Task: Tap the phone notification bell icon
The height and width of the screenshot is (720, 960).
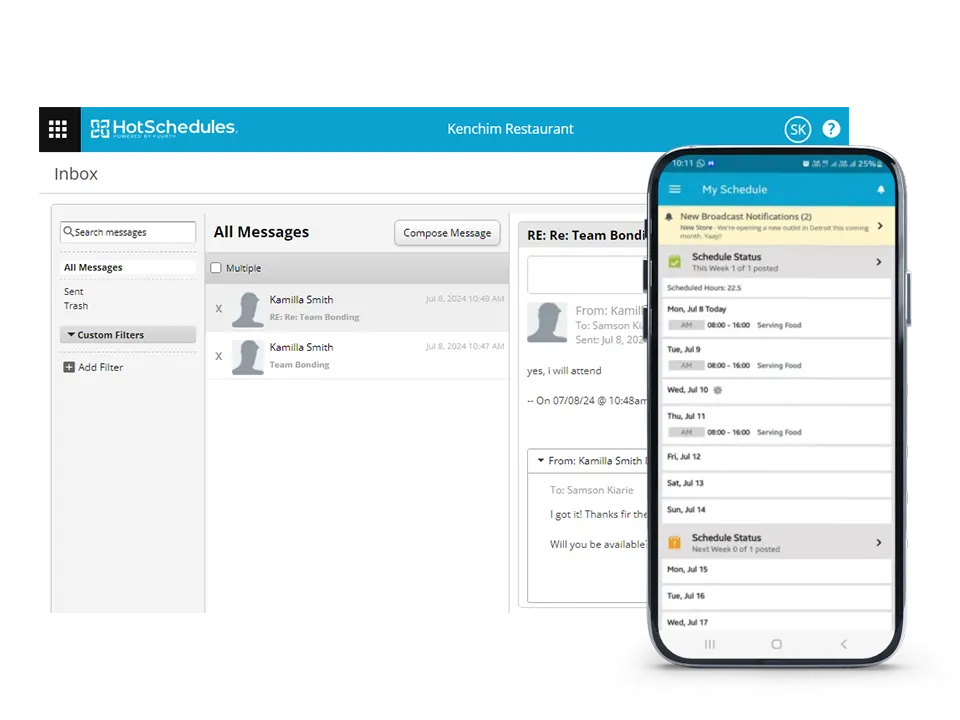Action: pyautogui.click(x=881, y=189)
